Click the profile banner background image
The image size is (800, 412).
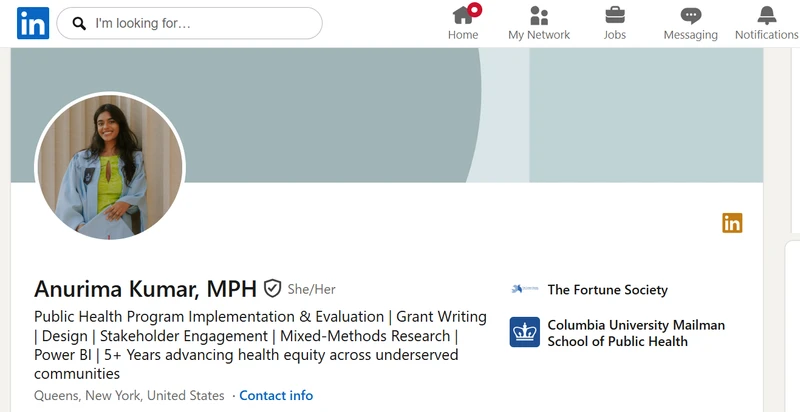[387, 115]
